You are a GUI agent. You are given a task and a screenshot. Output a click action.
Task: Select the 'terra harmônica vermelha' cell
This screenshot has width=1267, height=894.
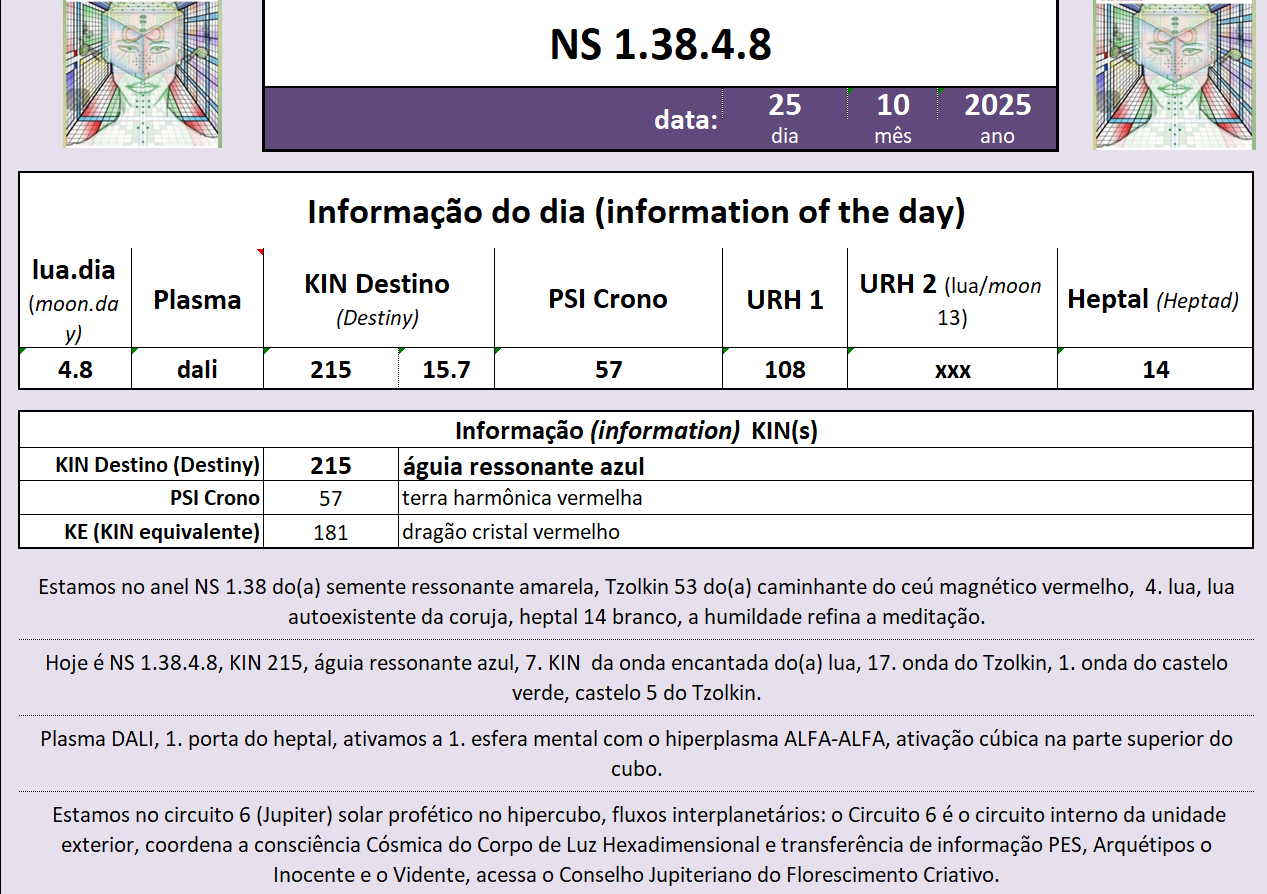coord(824,498)
